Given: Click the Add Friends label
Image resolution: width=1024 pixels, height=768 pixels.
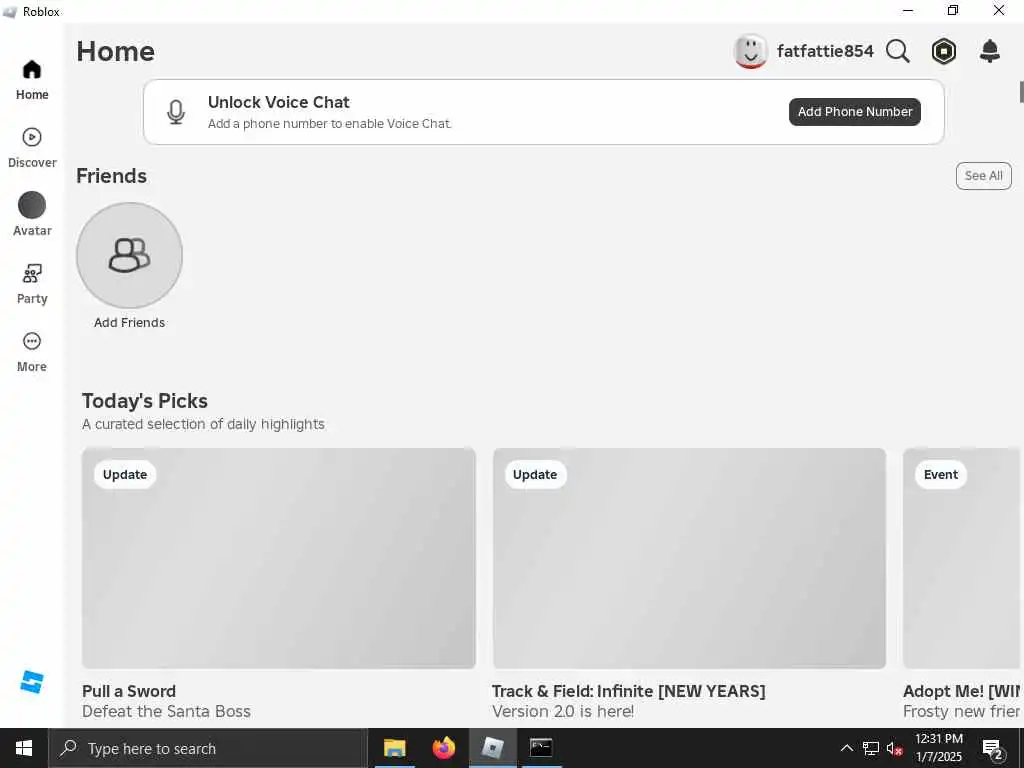Looking at the screenshot, I should (x=129, y=323).
